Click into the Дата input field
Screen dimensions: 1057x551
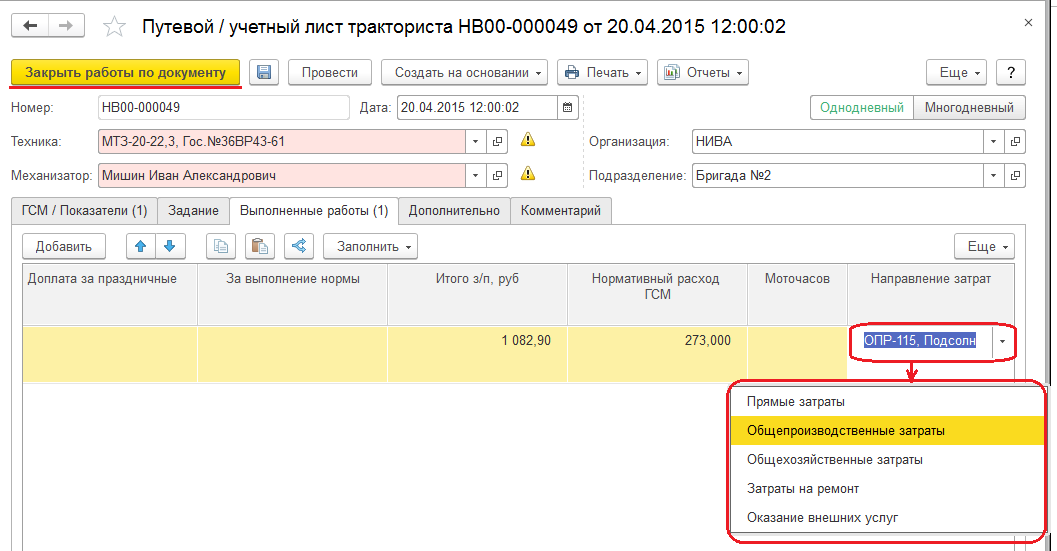tap(477, 107)
